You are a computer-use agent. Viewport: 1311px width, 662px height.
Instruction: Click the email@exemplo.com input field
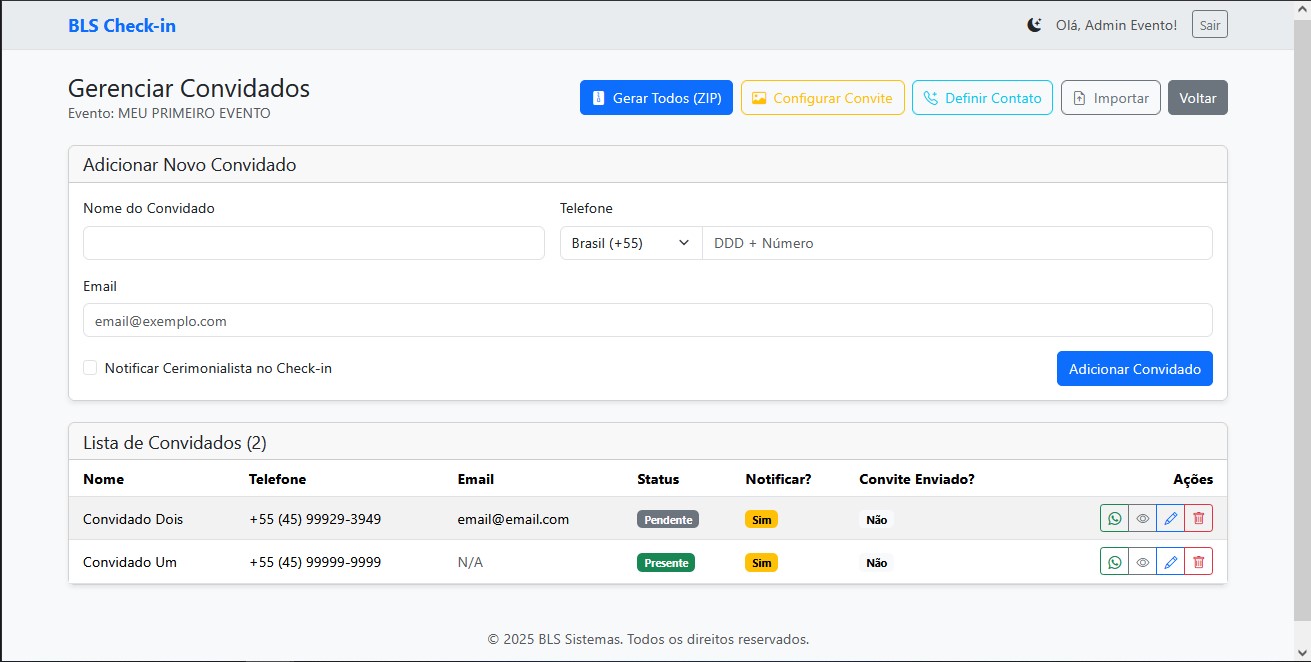(x=646, y=320)
